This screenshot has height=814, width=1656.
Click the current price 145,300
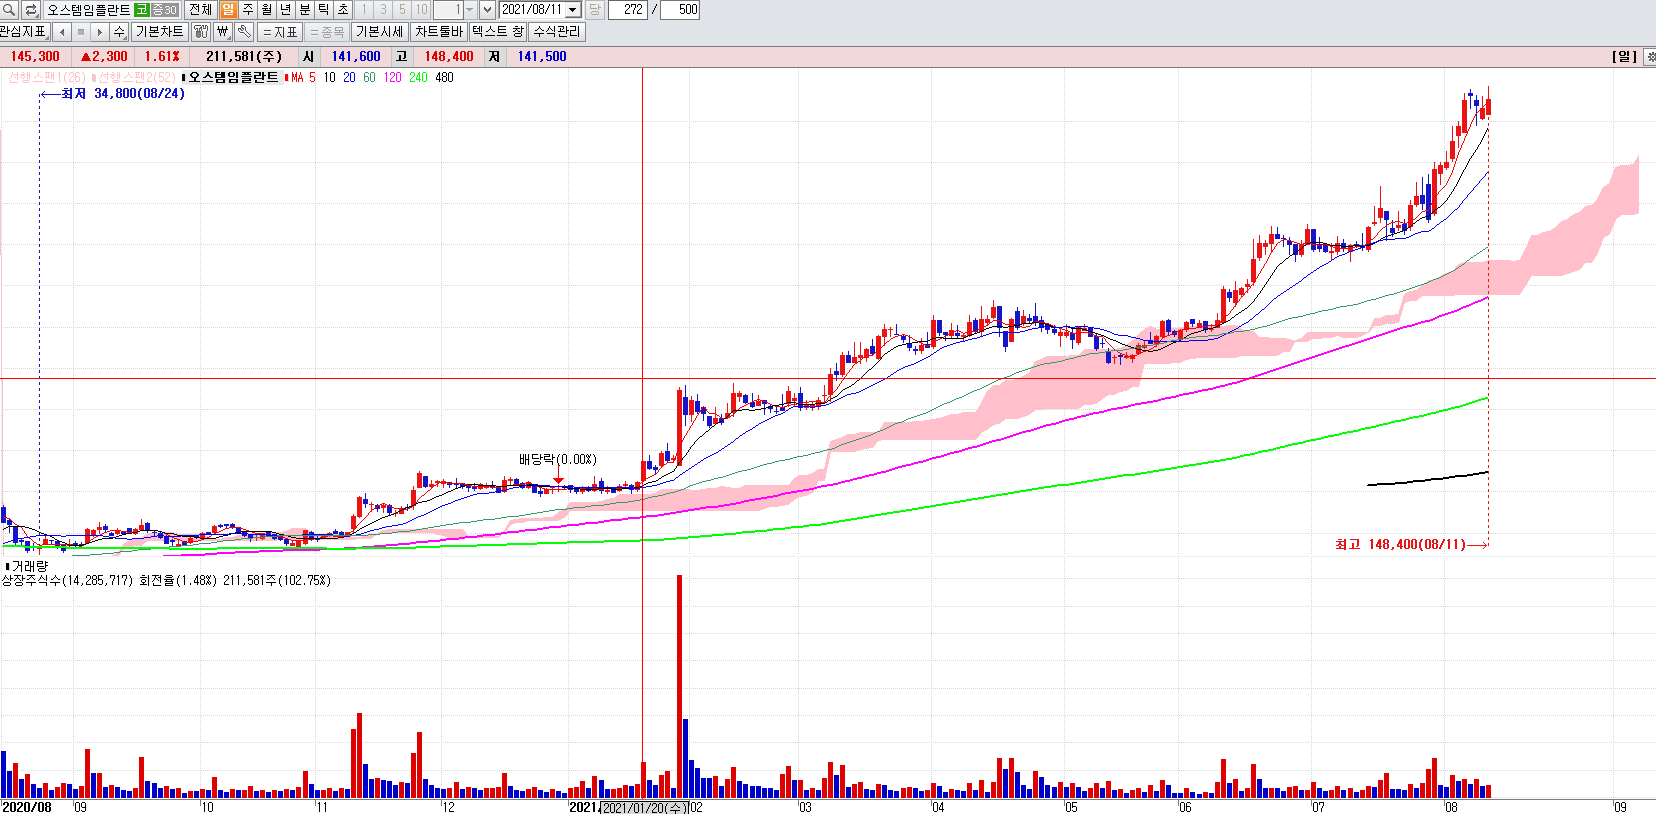click(x=35, y=57)
